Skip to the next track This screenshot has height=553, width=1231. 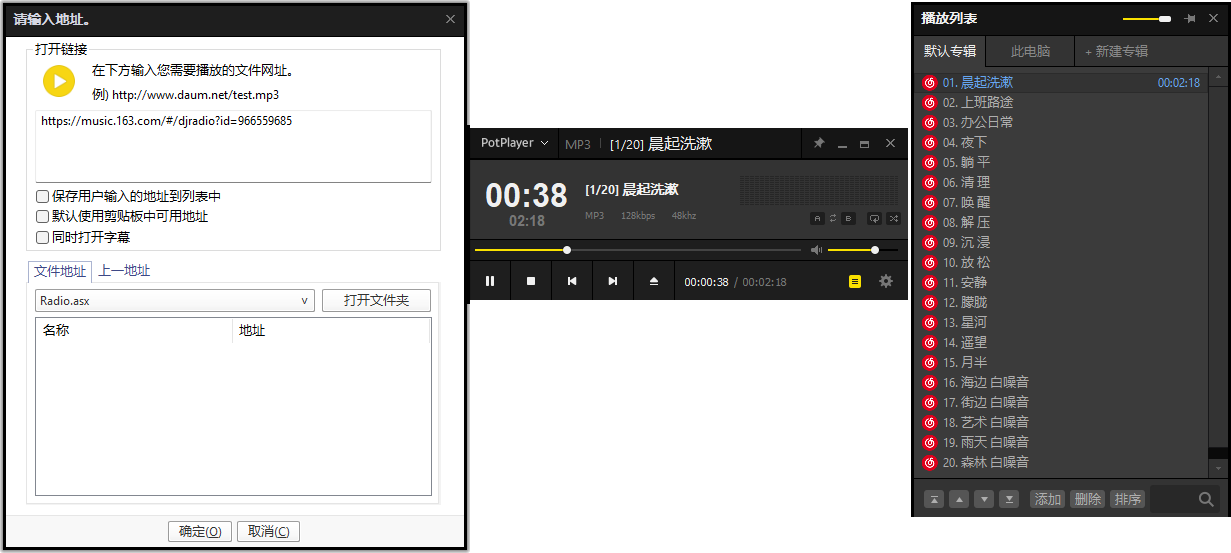613,281
